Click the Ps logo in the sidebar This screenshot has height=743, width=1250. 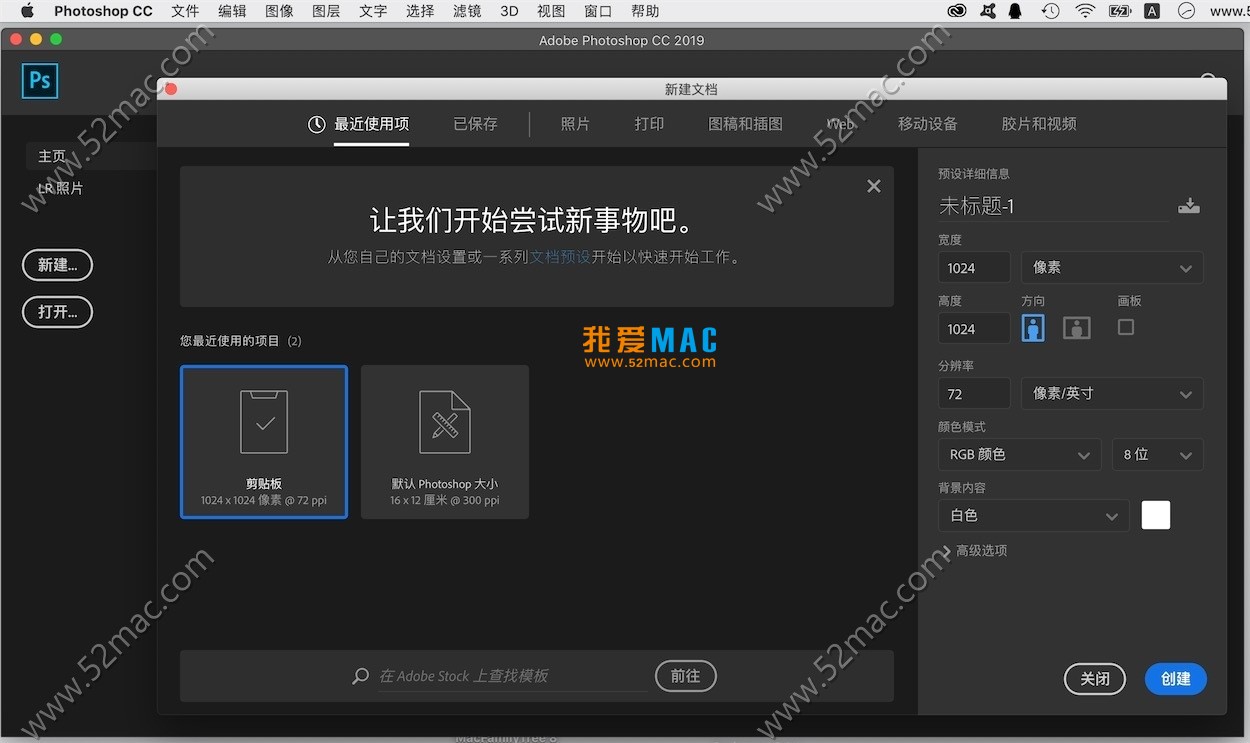[39, 81]
